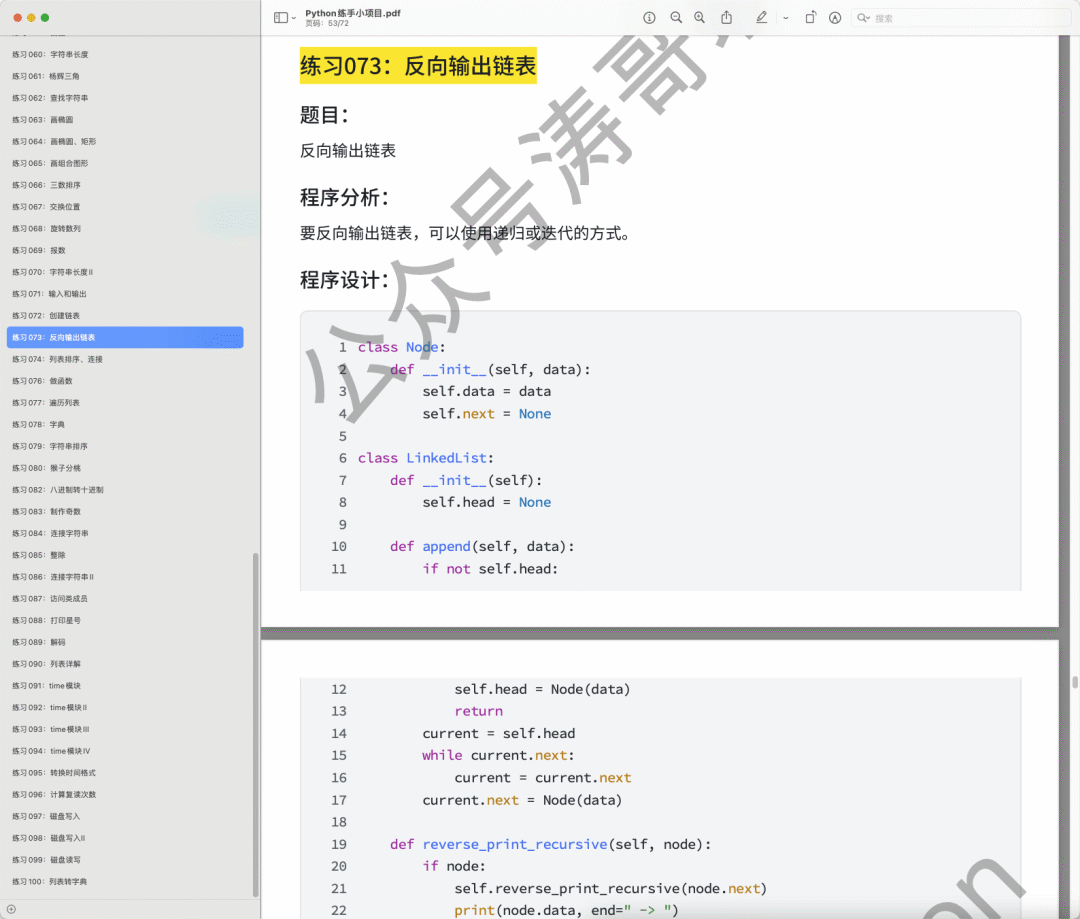The image size is (1080, 919).
Task: Focus the search field
Action: (x=964, y=18)
